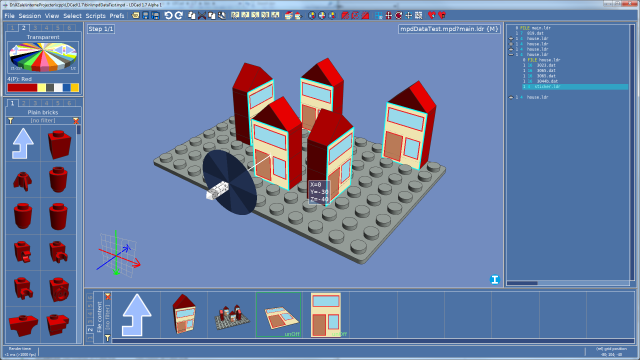
Task: Click the Open file folder toolbar icon
Action: pos(135,16)
